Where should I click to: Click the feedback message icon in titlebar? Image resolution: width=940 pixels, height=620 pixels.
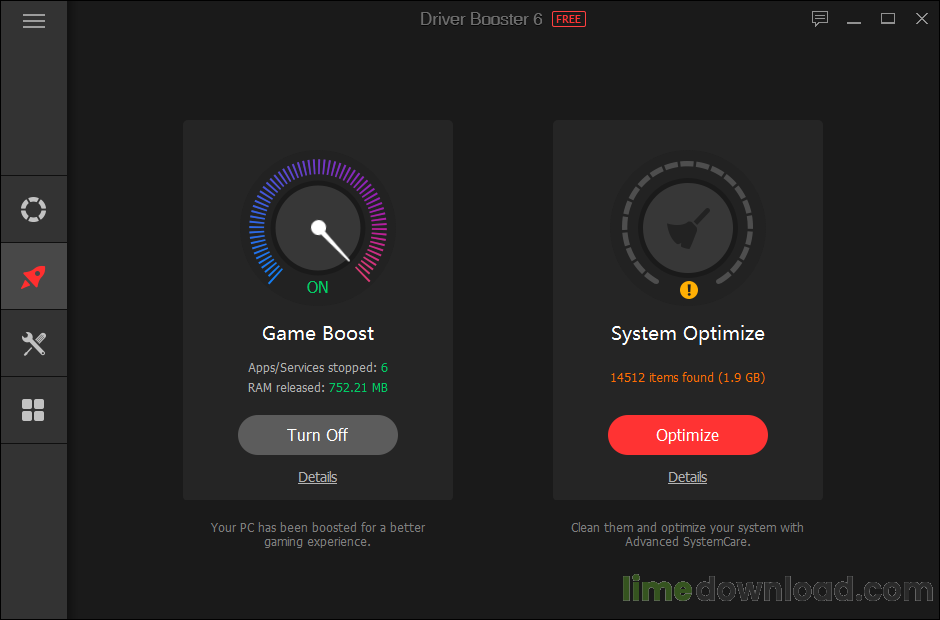(820, 18)
